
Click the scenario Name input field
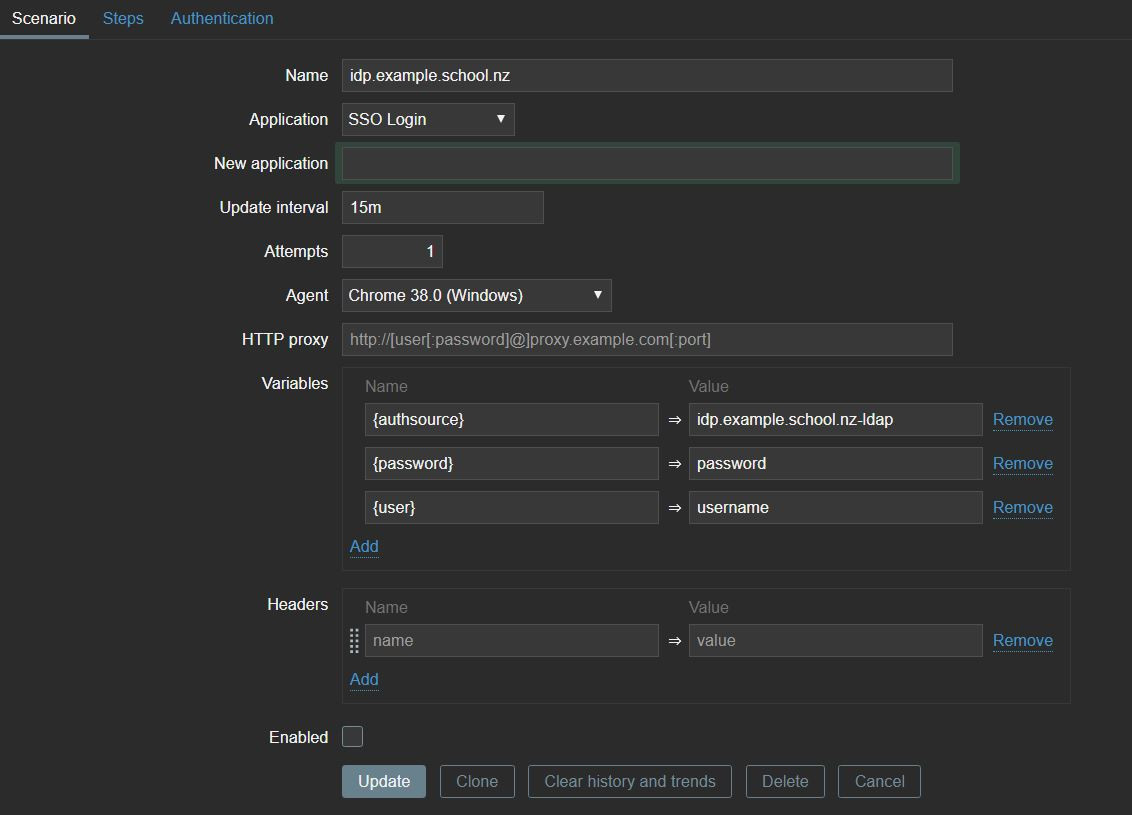click(646, 76)
